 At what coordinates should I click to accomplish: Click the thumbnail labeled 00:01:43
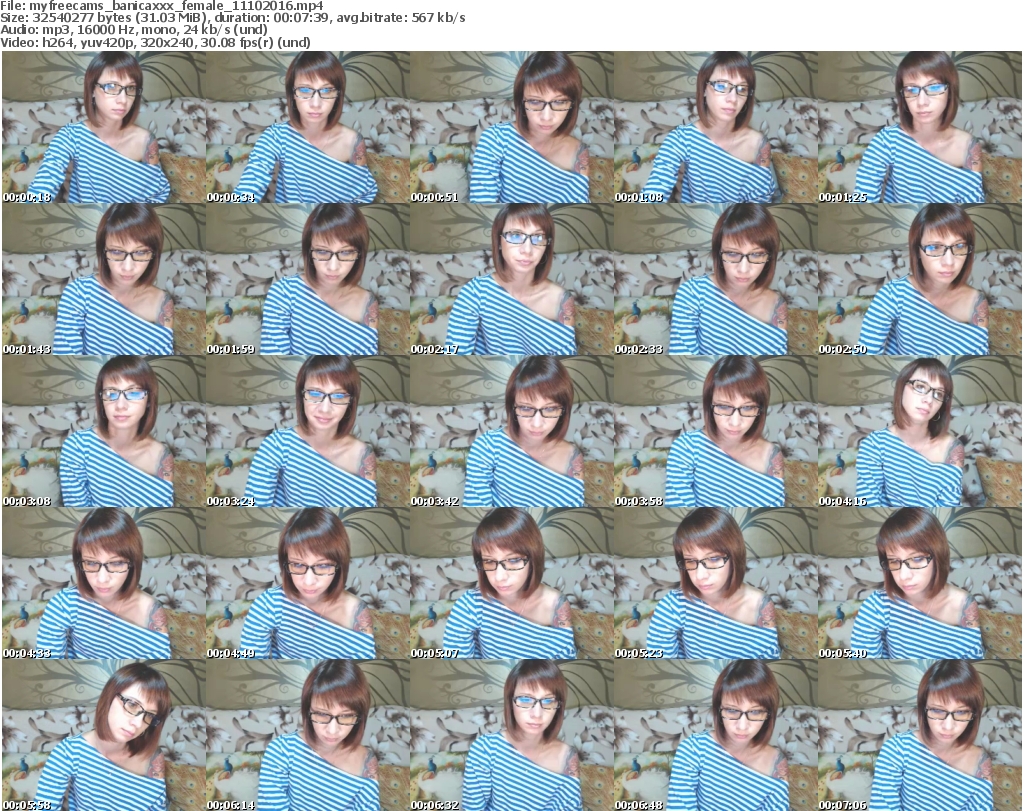tap(103, 280)
